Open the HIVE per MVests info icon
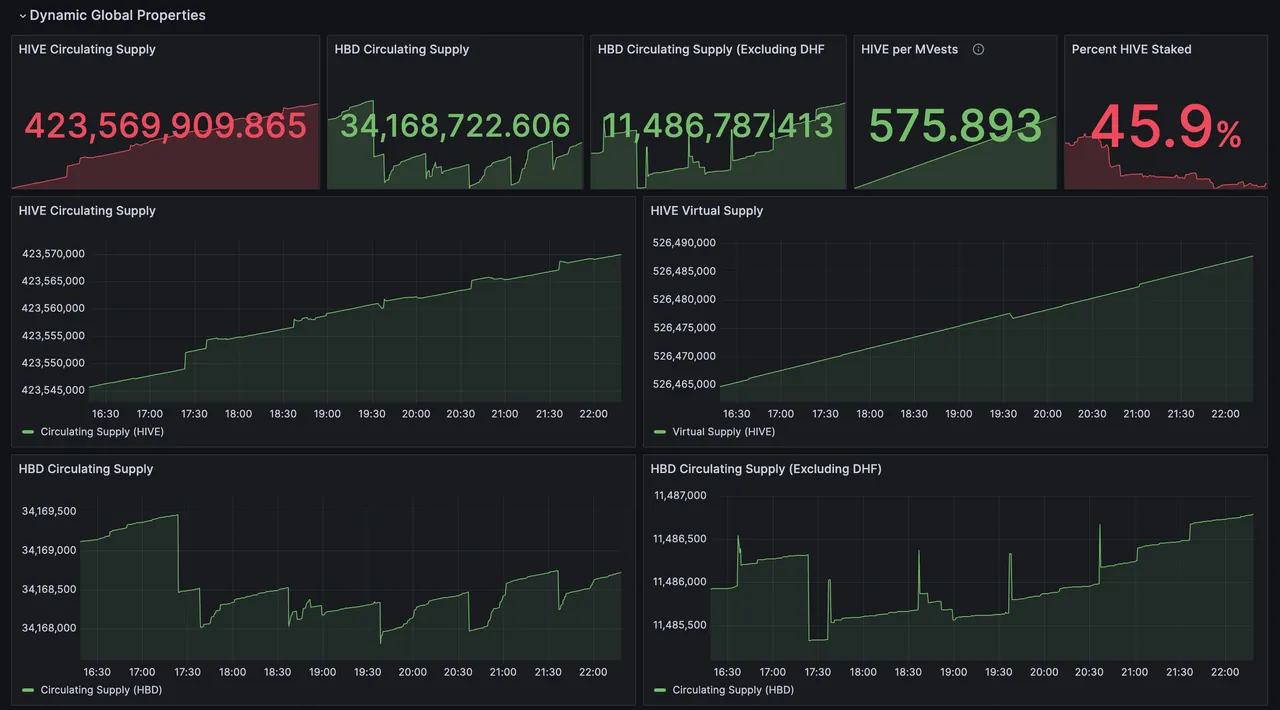This screenshot has height=710, width=1280. 978,49
